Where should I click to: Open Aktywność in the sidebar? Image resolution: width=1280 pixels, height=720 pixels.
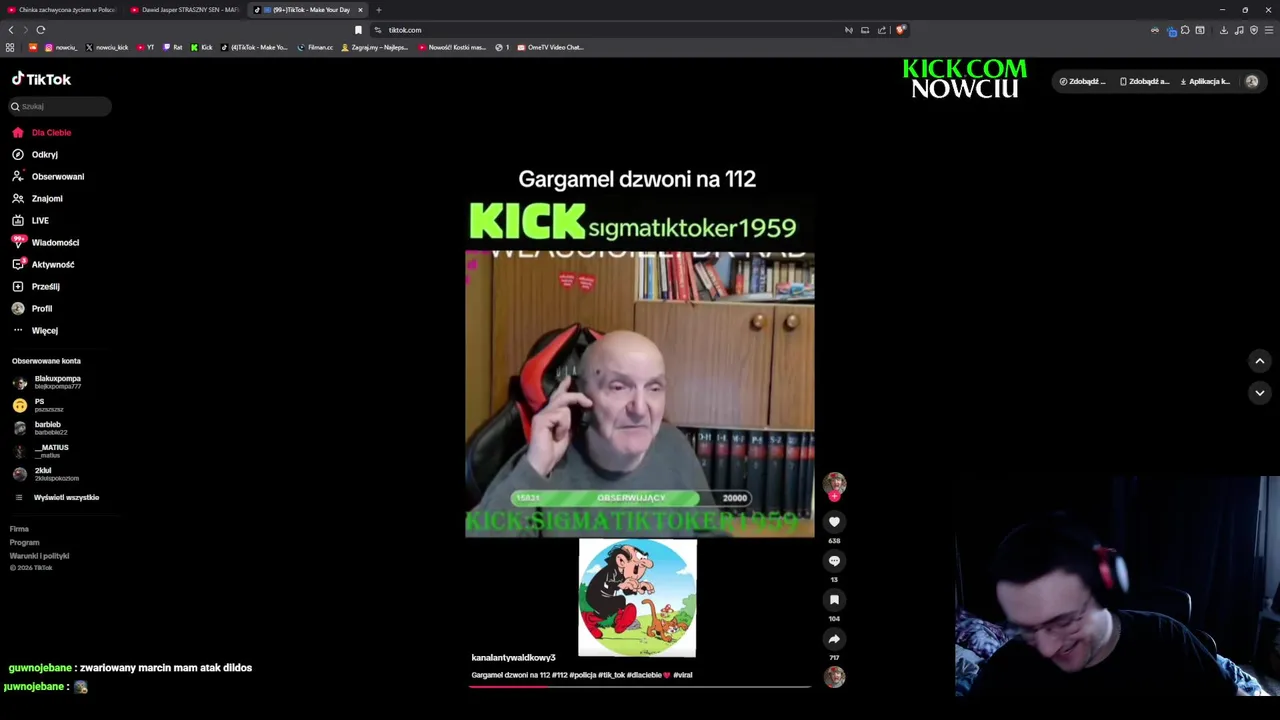[43, 265]
